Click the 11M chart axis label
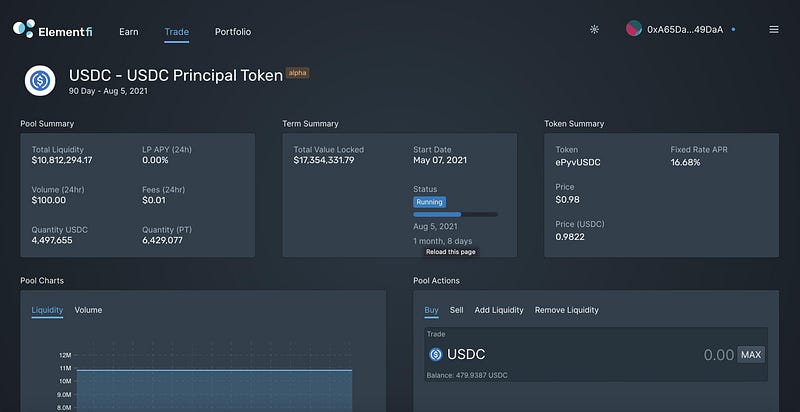The height and width of the screenshot is (412, 800). coord(65,368)
